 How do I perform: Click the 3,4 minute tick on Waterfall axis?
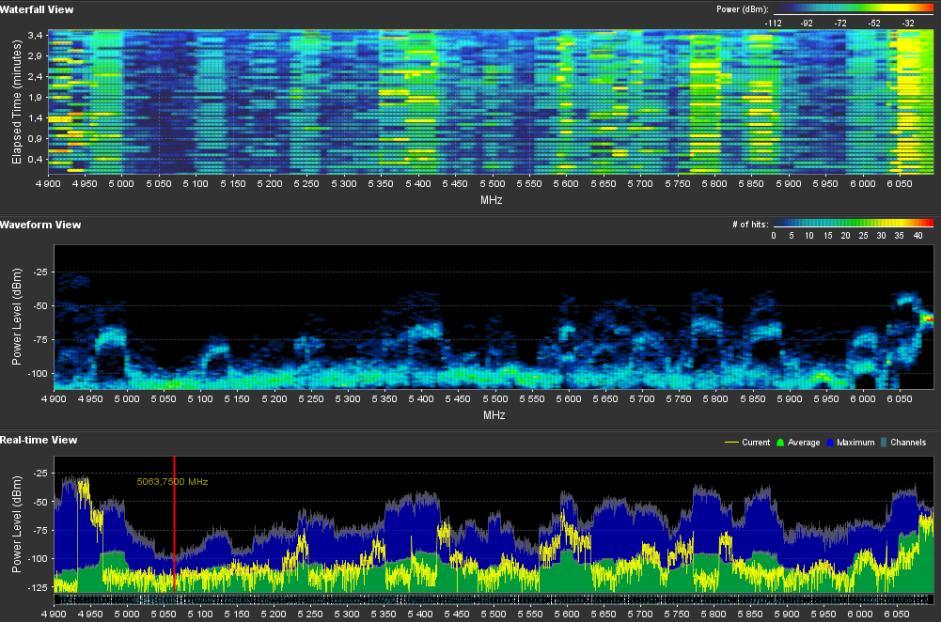pos(35,36)
